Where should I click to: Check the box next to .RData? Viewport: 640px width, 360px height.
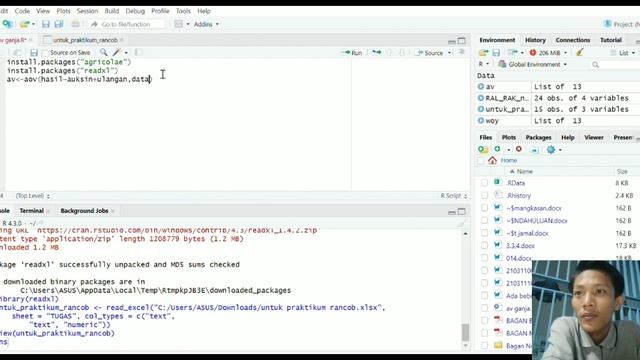[484, 183]
